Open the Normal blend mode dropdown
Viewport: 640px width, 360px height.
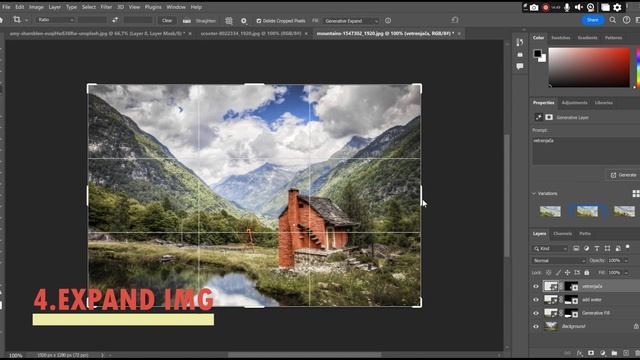559,260
